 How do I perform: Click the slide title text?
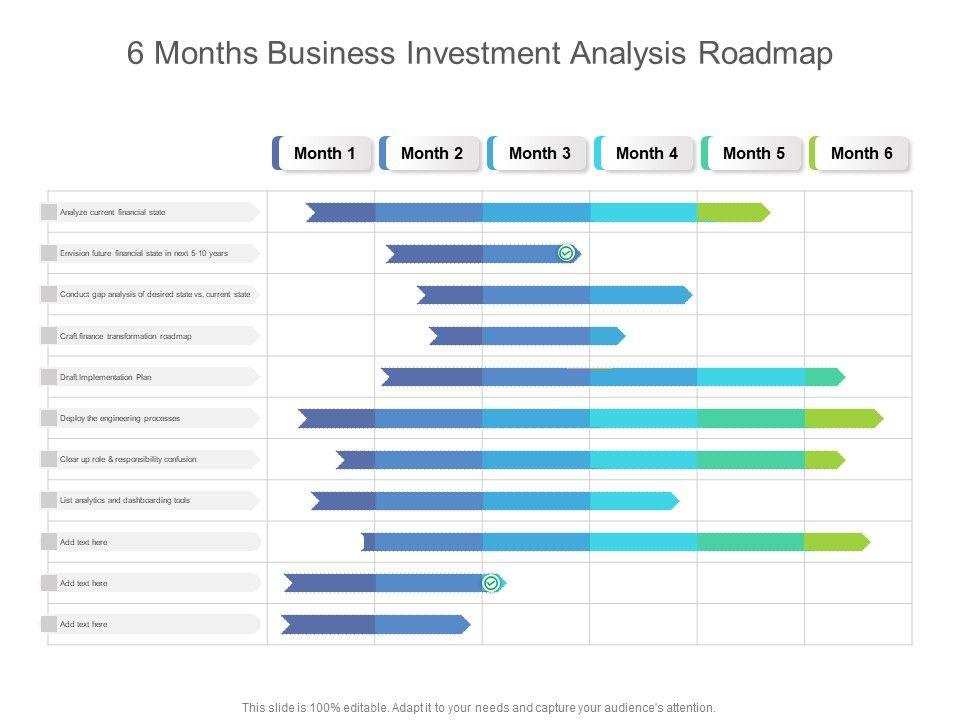pyautogui.click(x=480, y=54)
